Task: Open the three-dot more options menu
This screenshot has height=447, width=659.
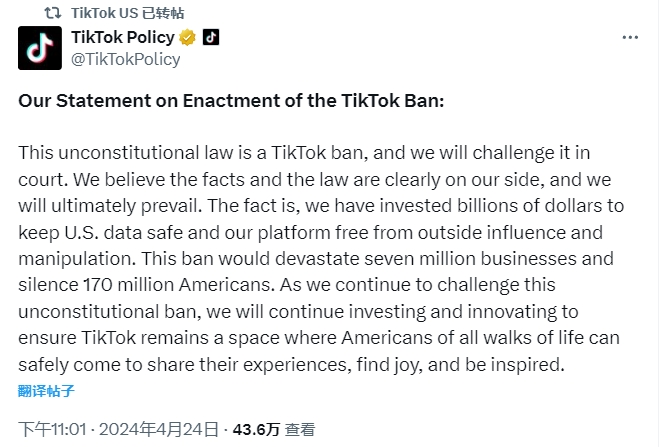Action: (629, 38)
